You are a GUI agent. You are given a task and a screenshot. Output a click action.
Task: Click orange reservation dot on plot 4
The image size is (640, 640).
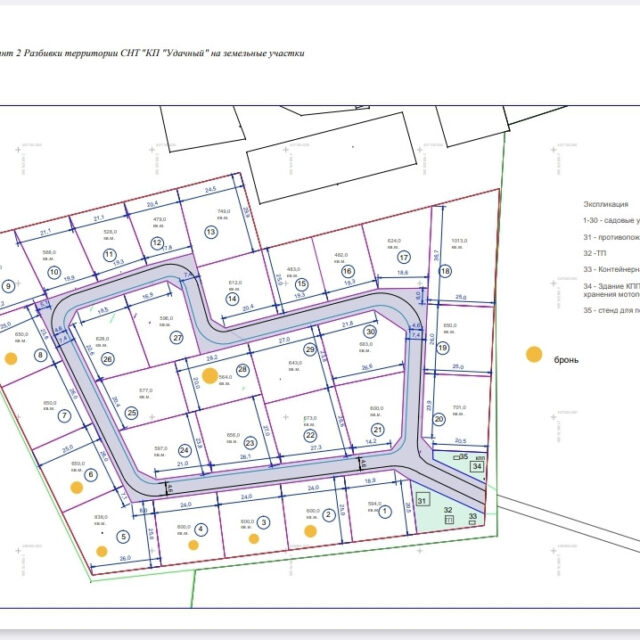point(193,545)
